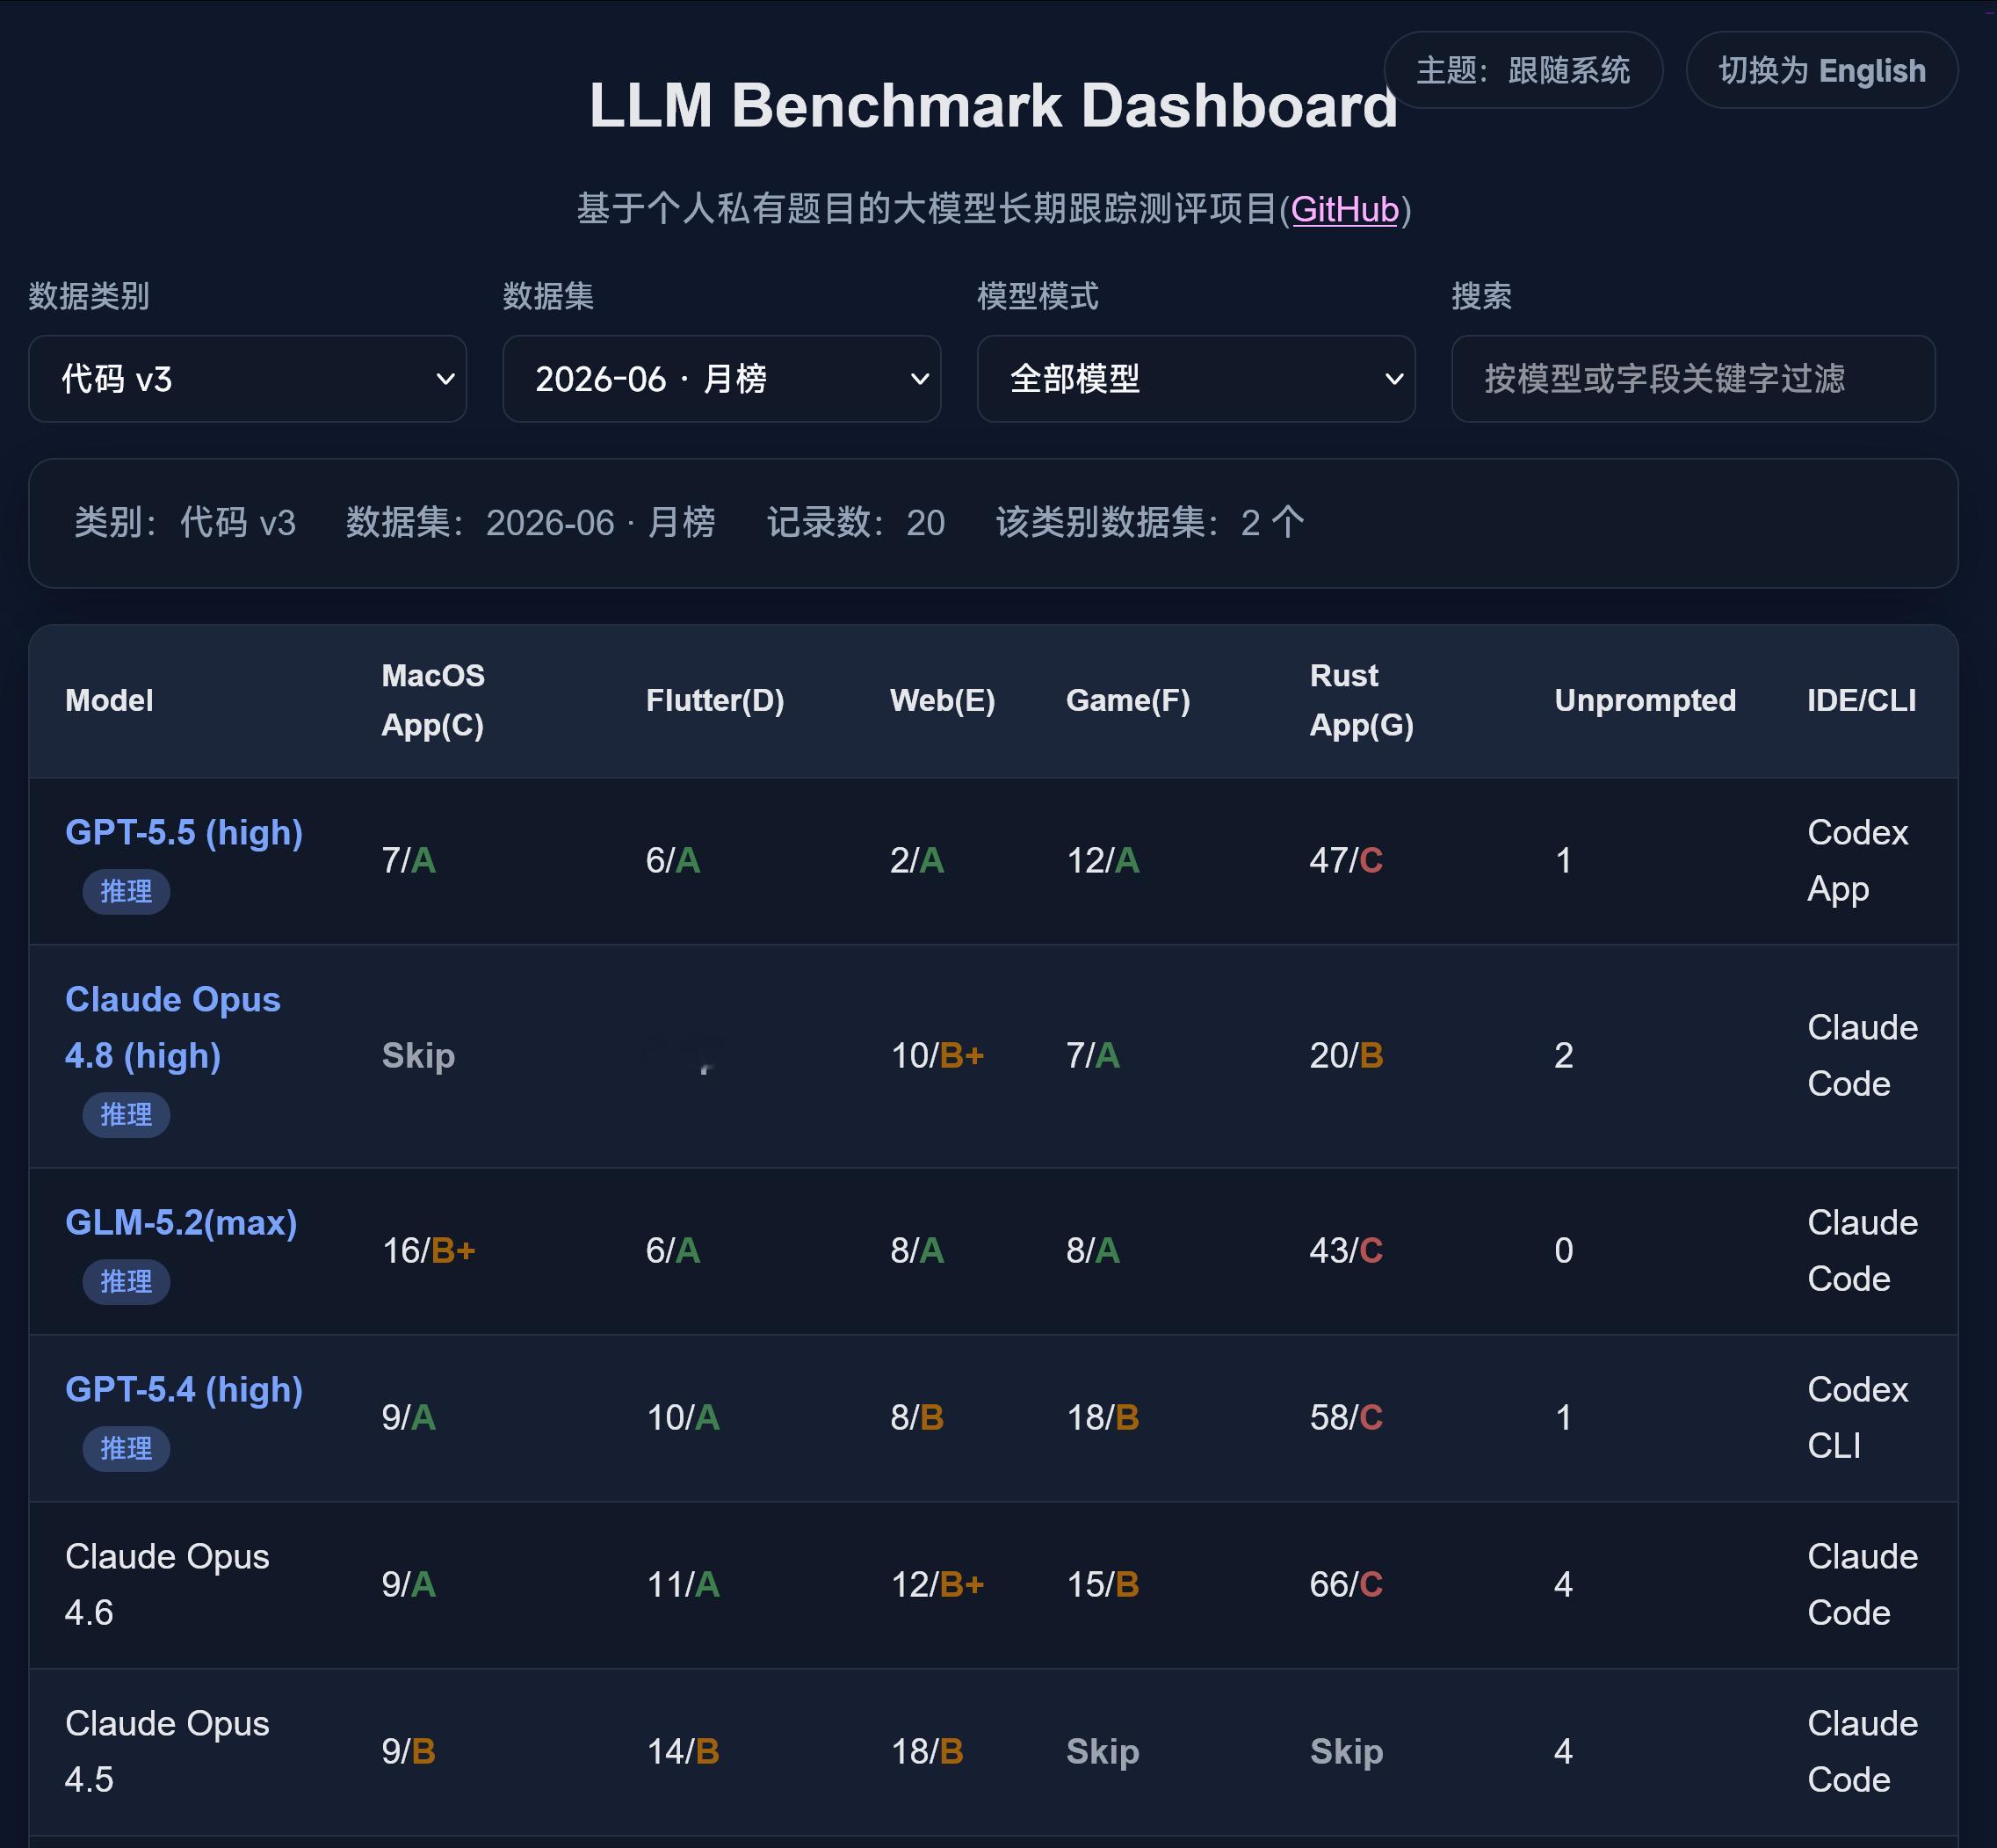Screen dimensions: 1997x1848
Task: Click the 12/B+ Web score of Claude Opus 4.6
Action: coord(937,1585)
